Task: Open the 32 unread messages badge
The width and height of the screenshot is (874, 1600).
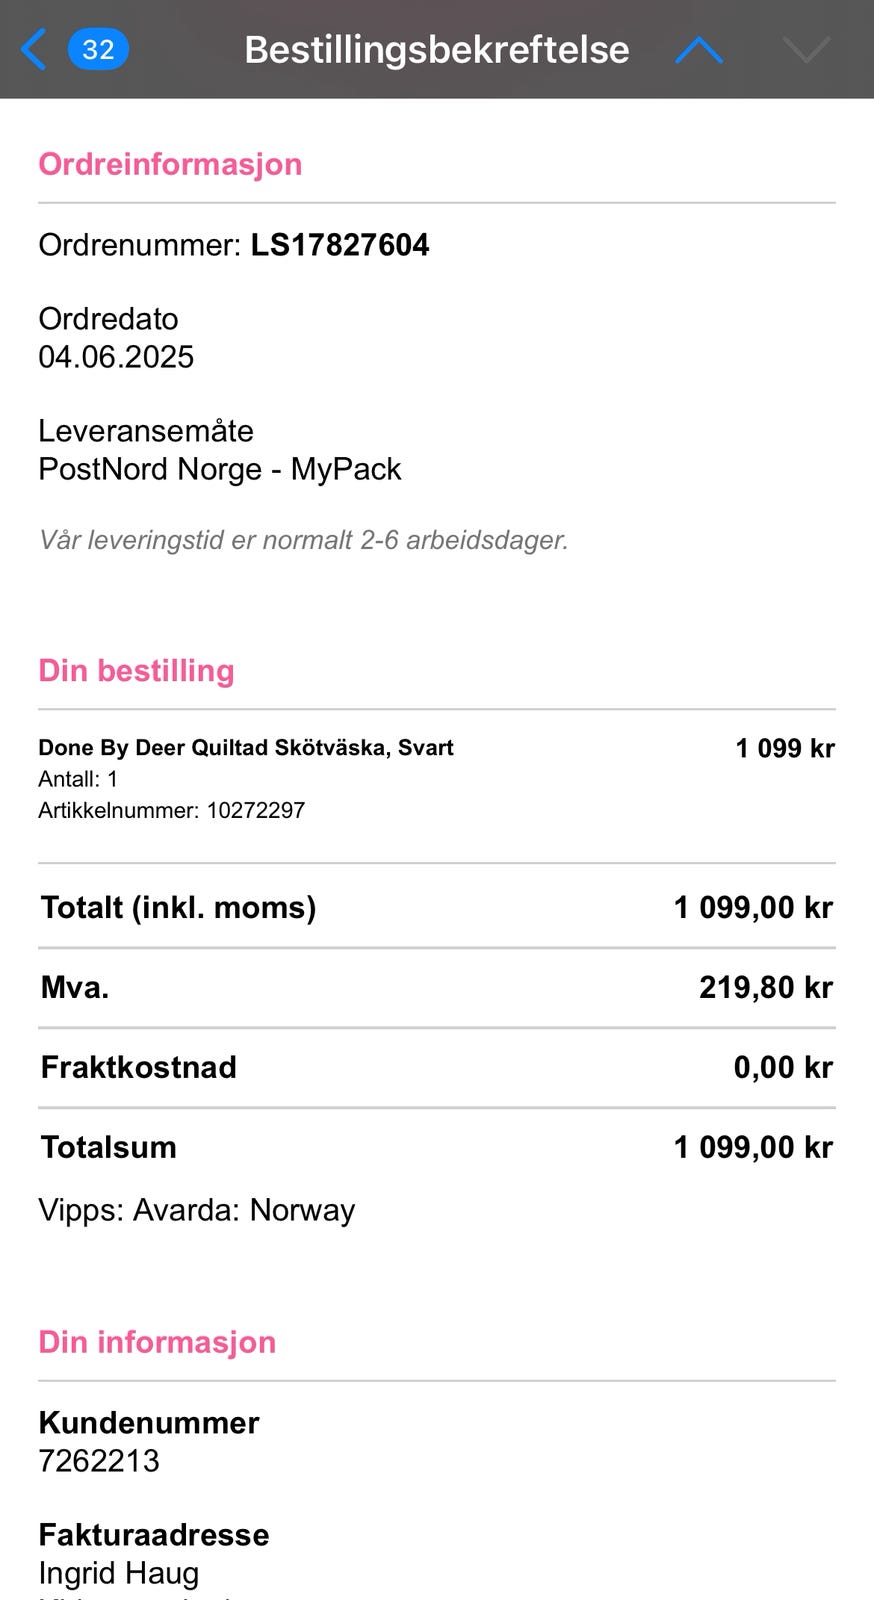Action: click(x=98, y=49)
